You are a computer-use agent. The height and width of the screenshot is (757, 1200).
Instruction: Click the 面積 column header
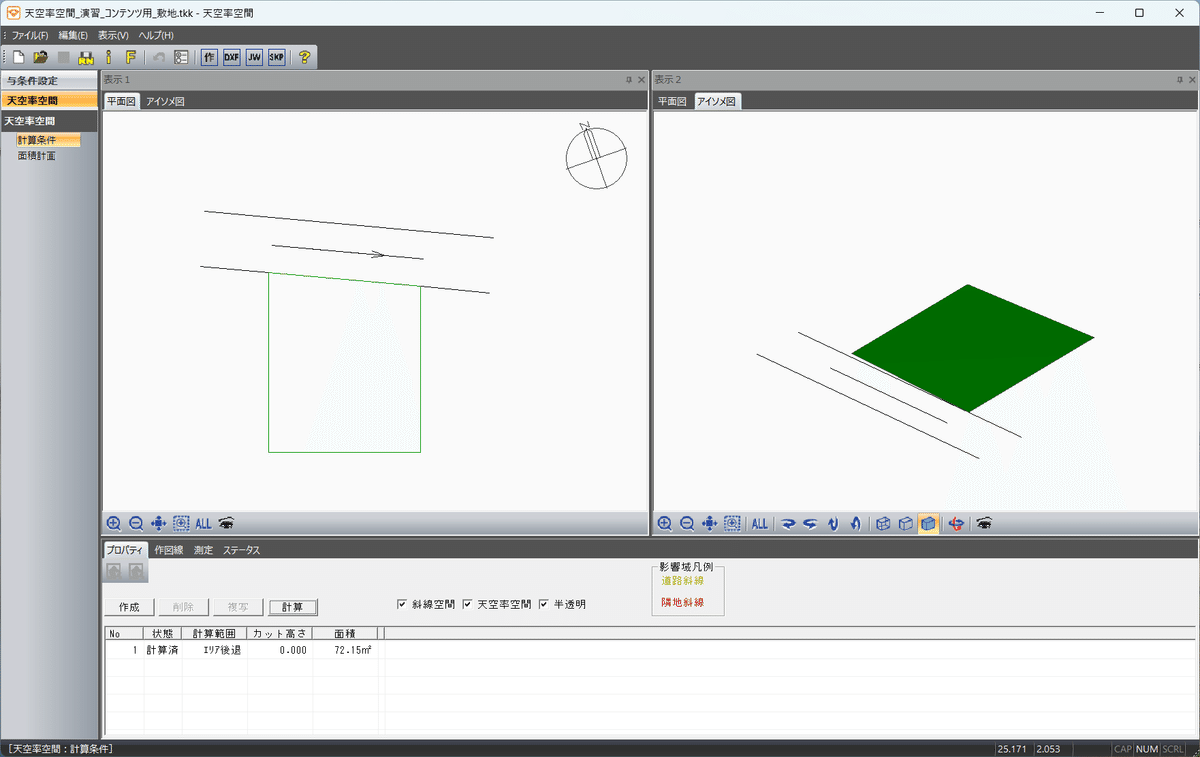coord(344,633)
